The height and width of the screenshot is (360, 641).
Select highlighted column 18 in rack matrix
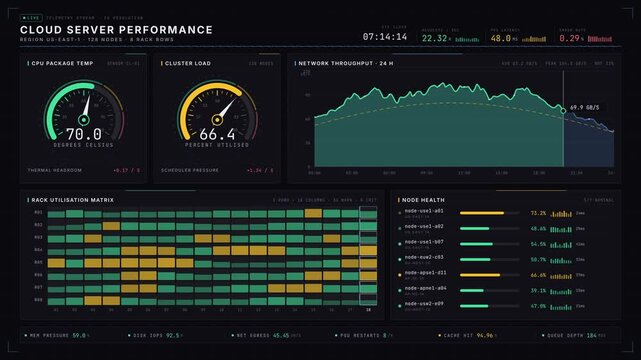pyautogui.click(x=368, y=256)
